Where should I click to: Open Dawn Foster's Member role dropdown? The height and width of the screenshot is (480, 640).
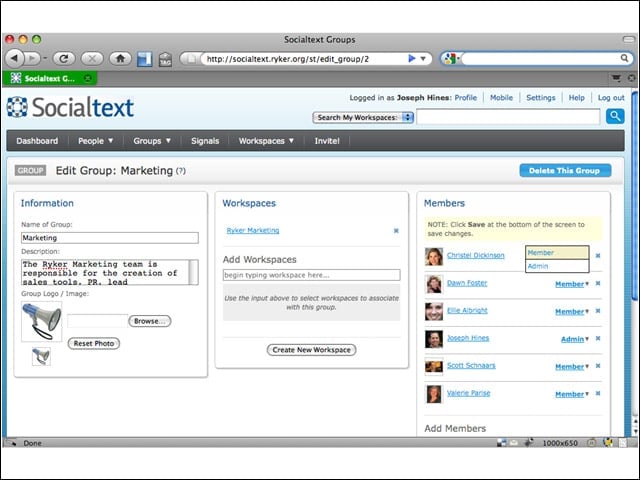pos(572,284)
